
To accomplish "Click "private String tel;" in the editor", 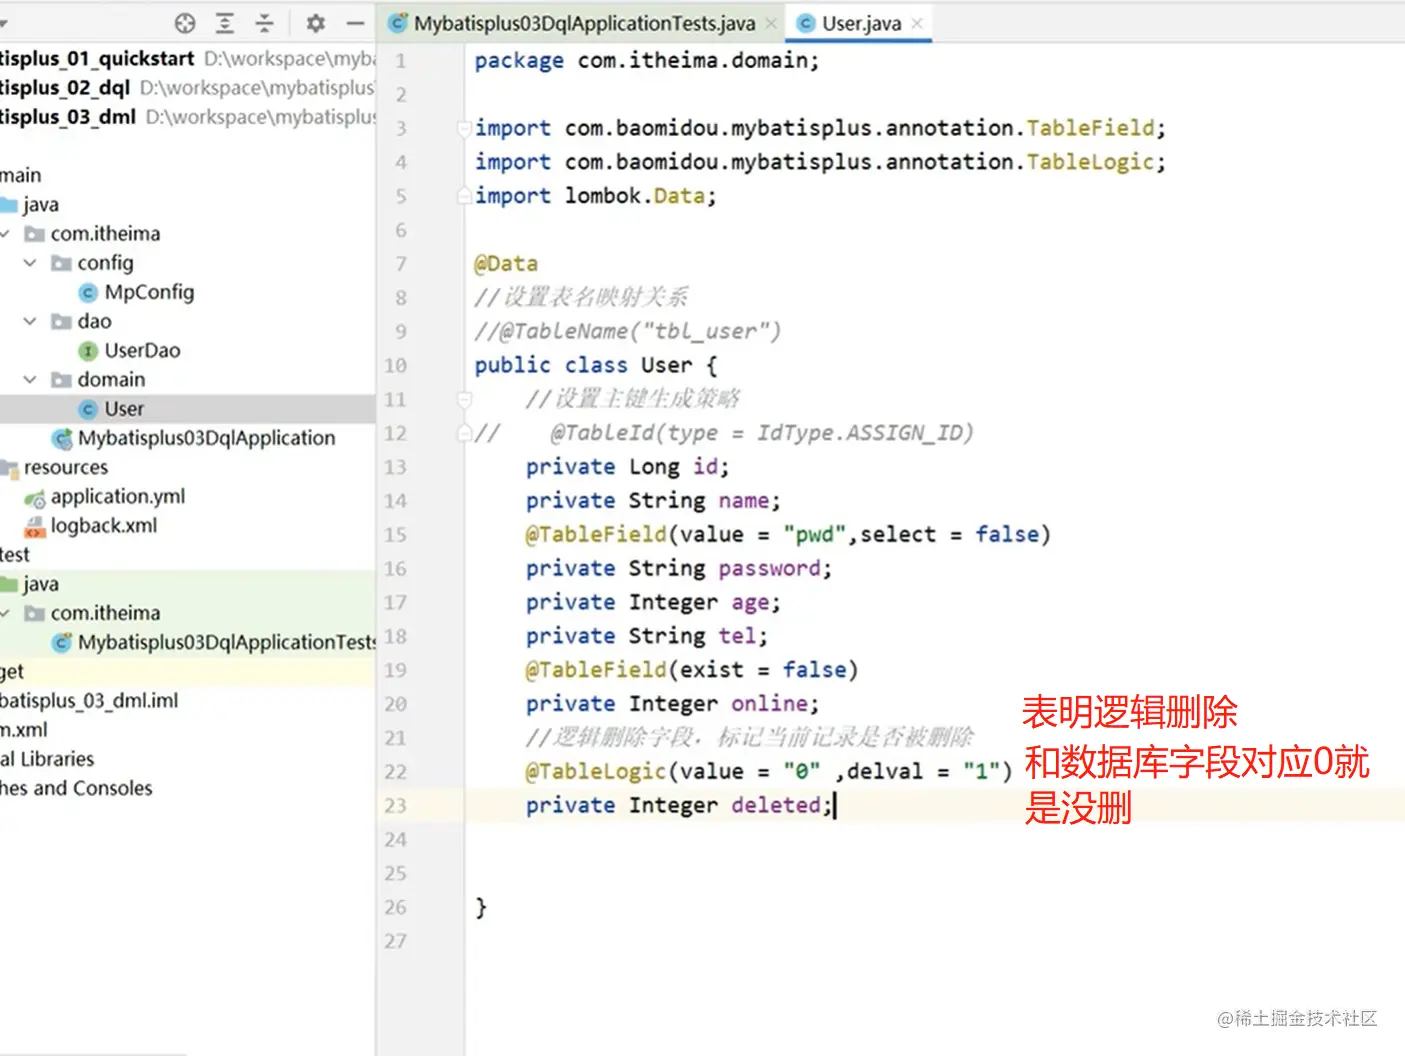I will click(x=647, y=636).
